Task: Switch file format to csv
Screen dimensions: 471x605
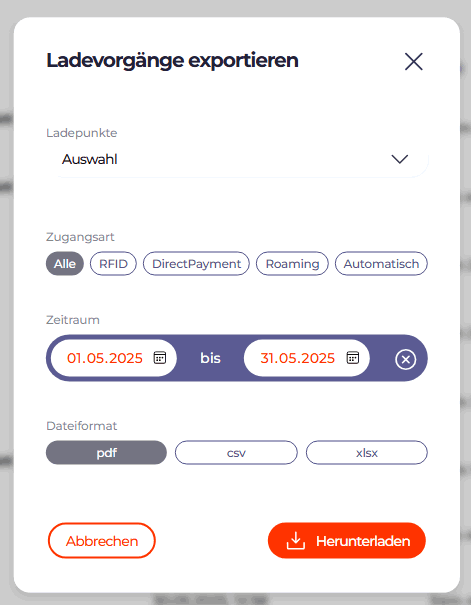Action: pyautogui.click(x=236, y=452)
